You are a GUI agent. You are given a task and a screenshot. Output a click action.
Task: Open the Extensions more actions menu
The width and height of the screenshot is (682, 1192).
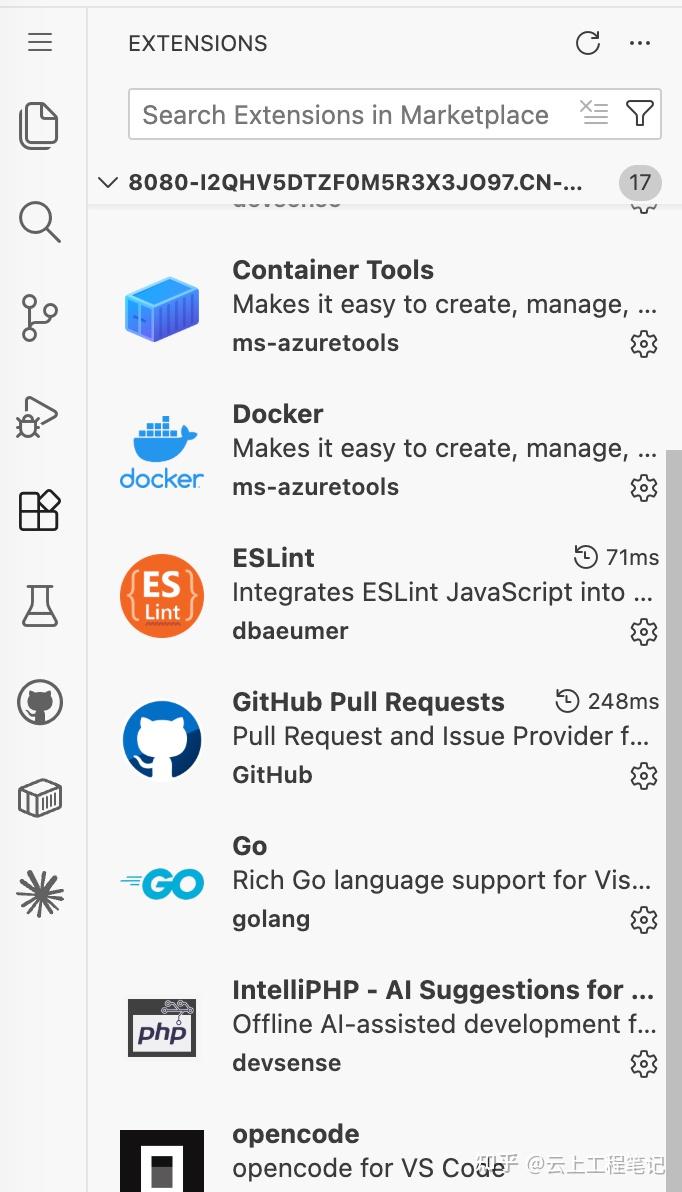[640, 43]
